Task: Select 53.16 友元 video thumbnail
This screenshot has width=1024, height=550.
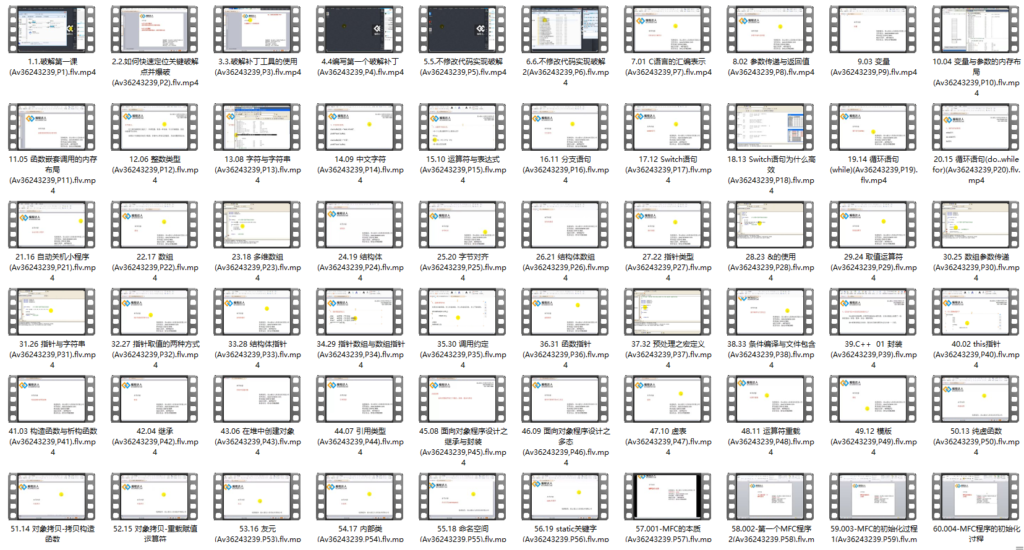Action: click(257, 496)
